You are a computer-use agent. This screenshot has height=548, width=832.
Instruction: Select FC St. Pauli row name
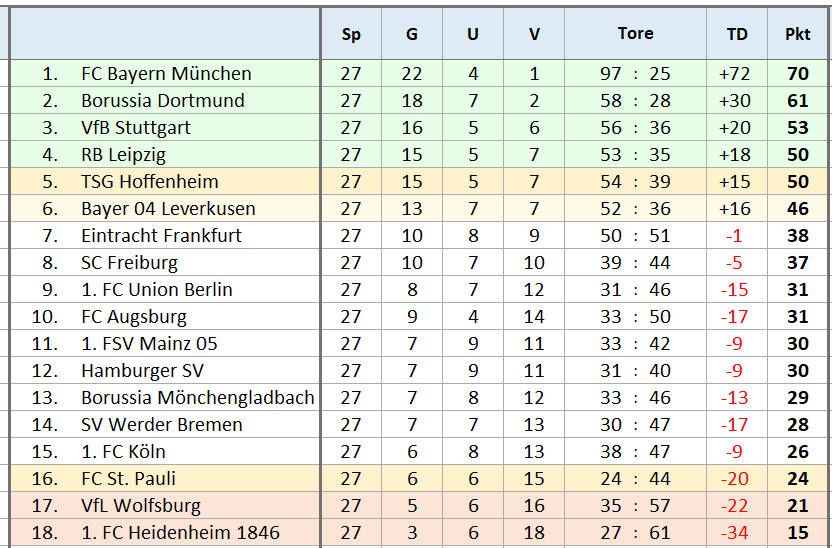pos(129,479)
